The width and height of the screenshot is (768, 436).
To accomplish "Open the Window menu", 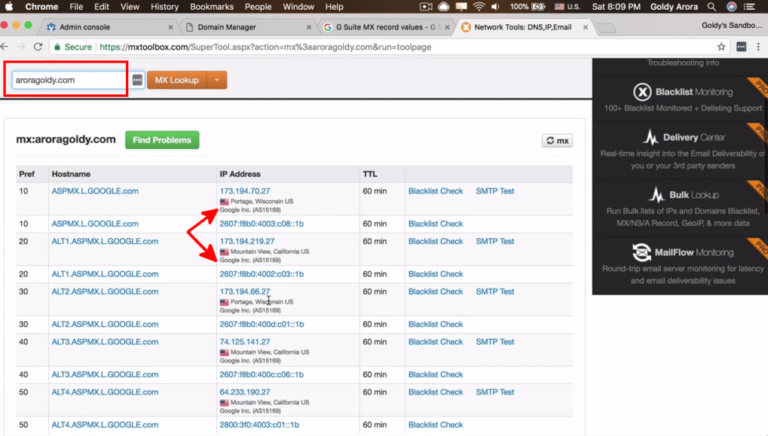I will coord(298,7).
